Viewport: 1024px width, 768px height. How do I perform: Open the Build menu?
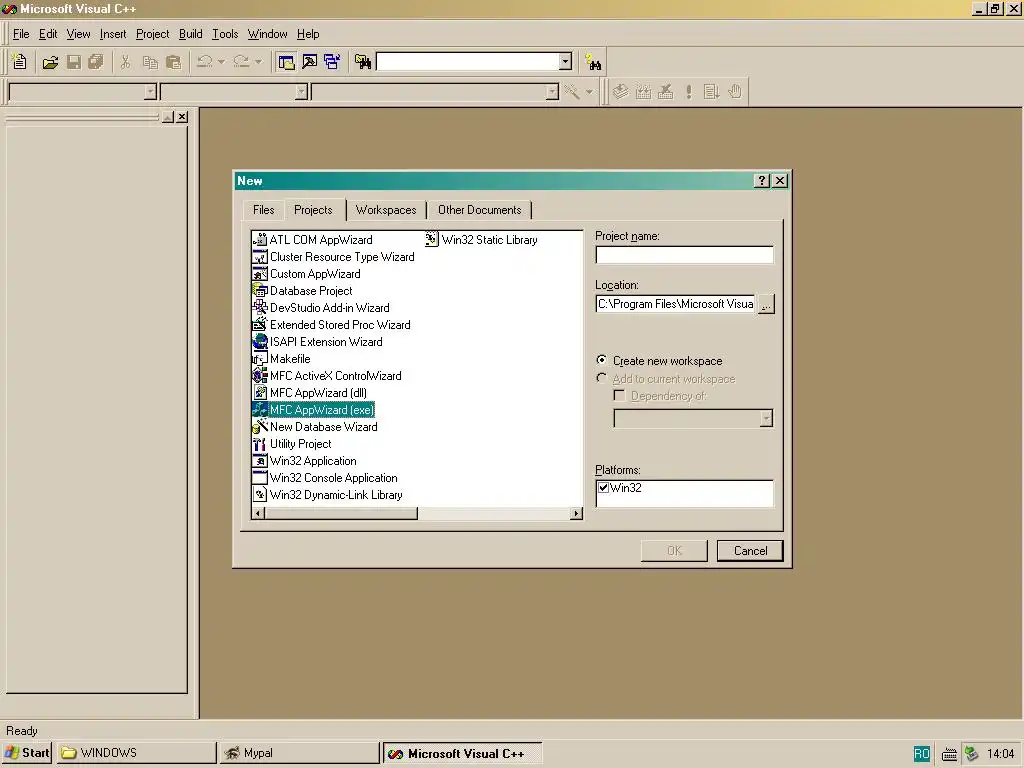[x=191, y=34]
